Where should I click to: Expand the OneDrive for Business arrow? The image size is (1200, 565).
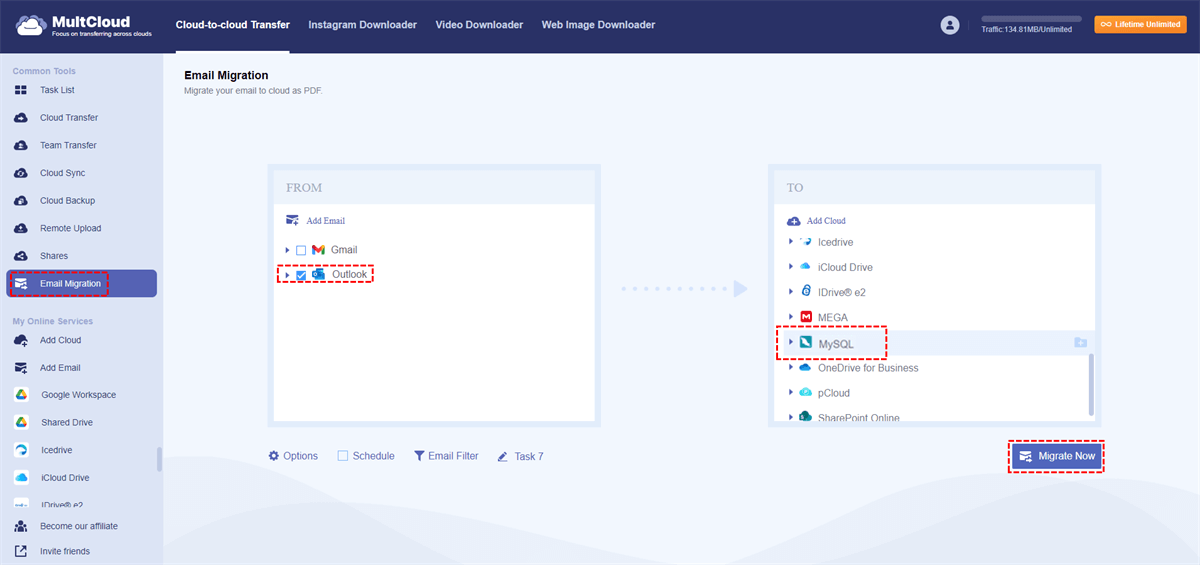791,368
